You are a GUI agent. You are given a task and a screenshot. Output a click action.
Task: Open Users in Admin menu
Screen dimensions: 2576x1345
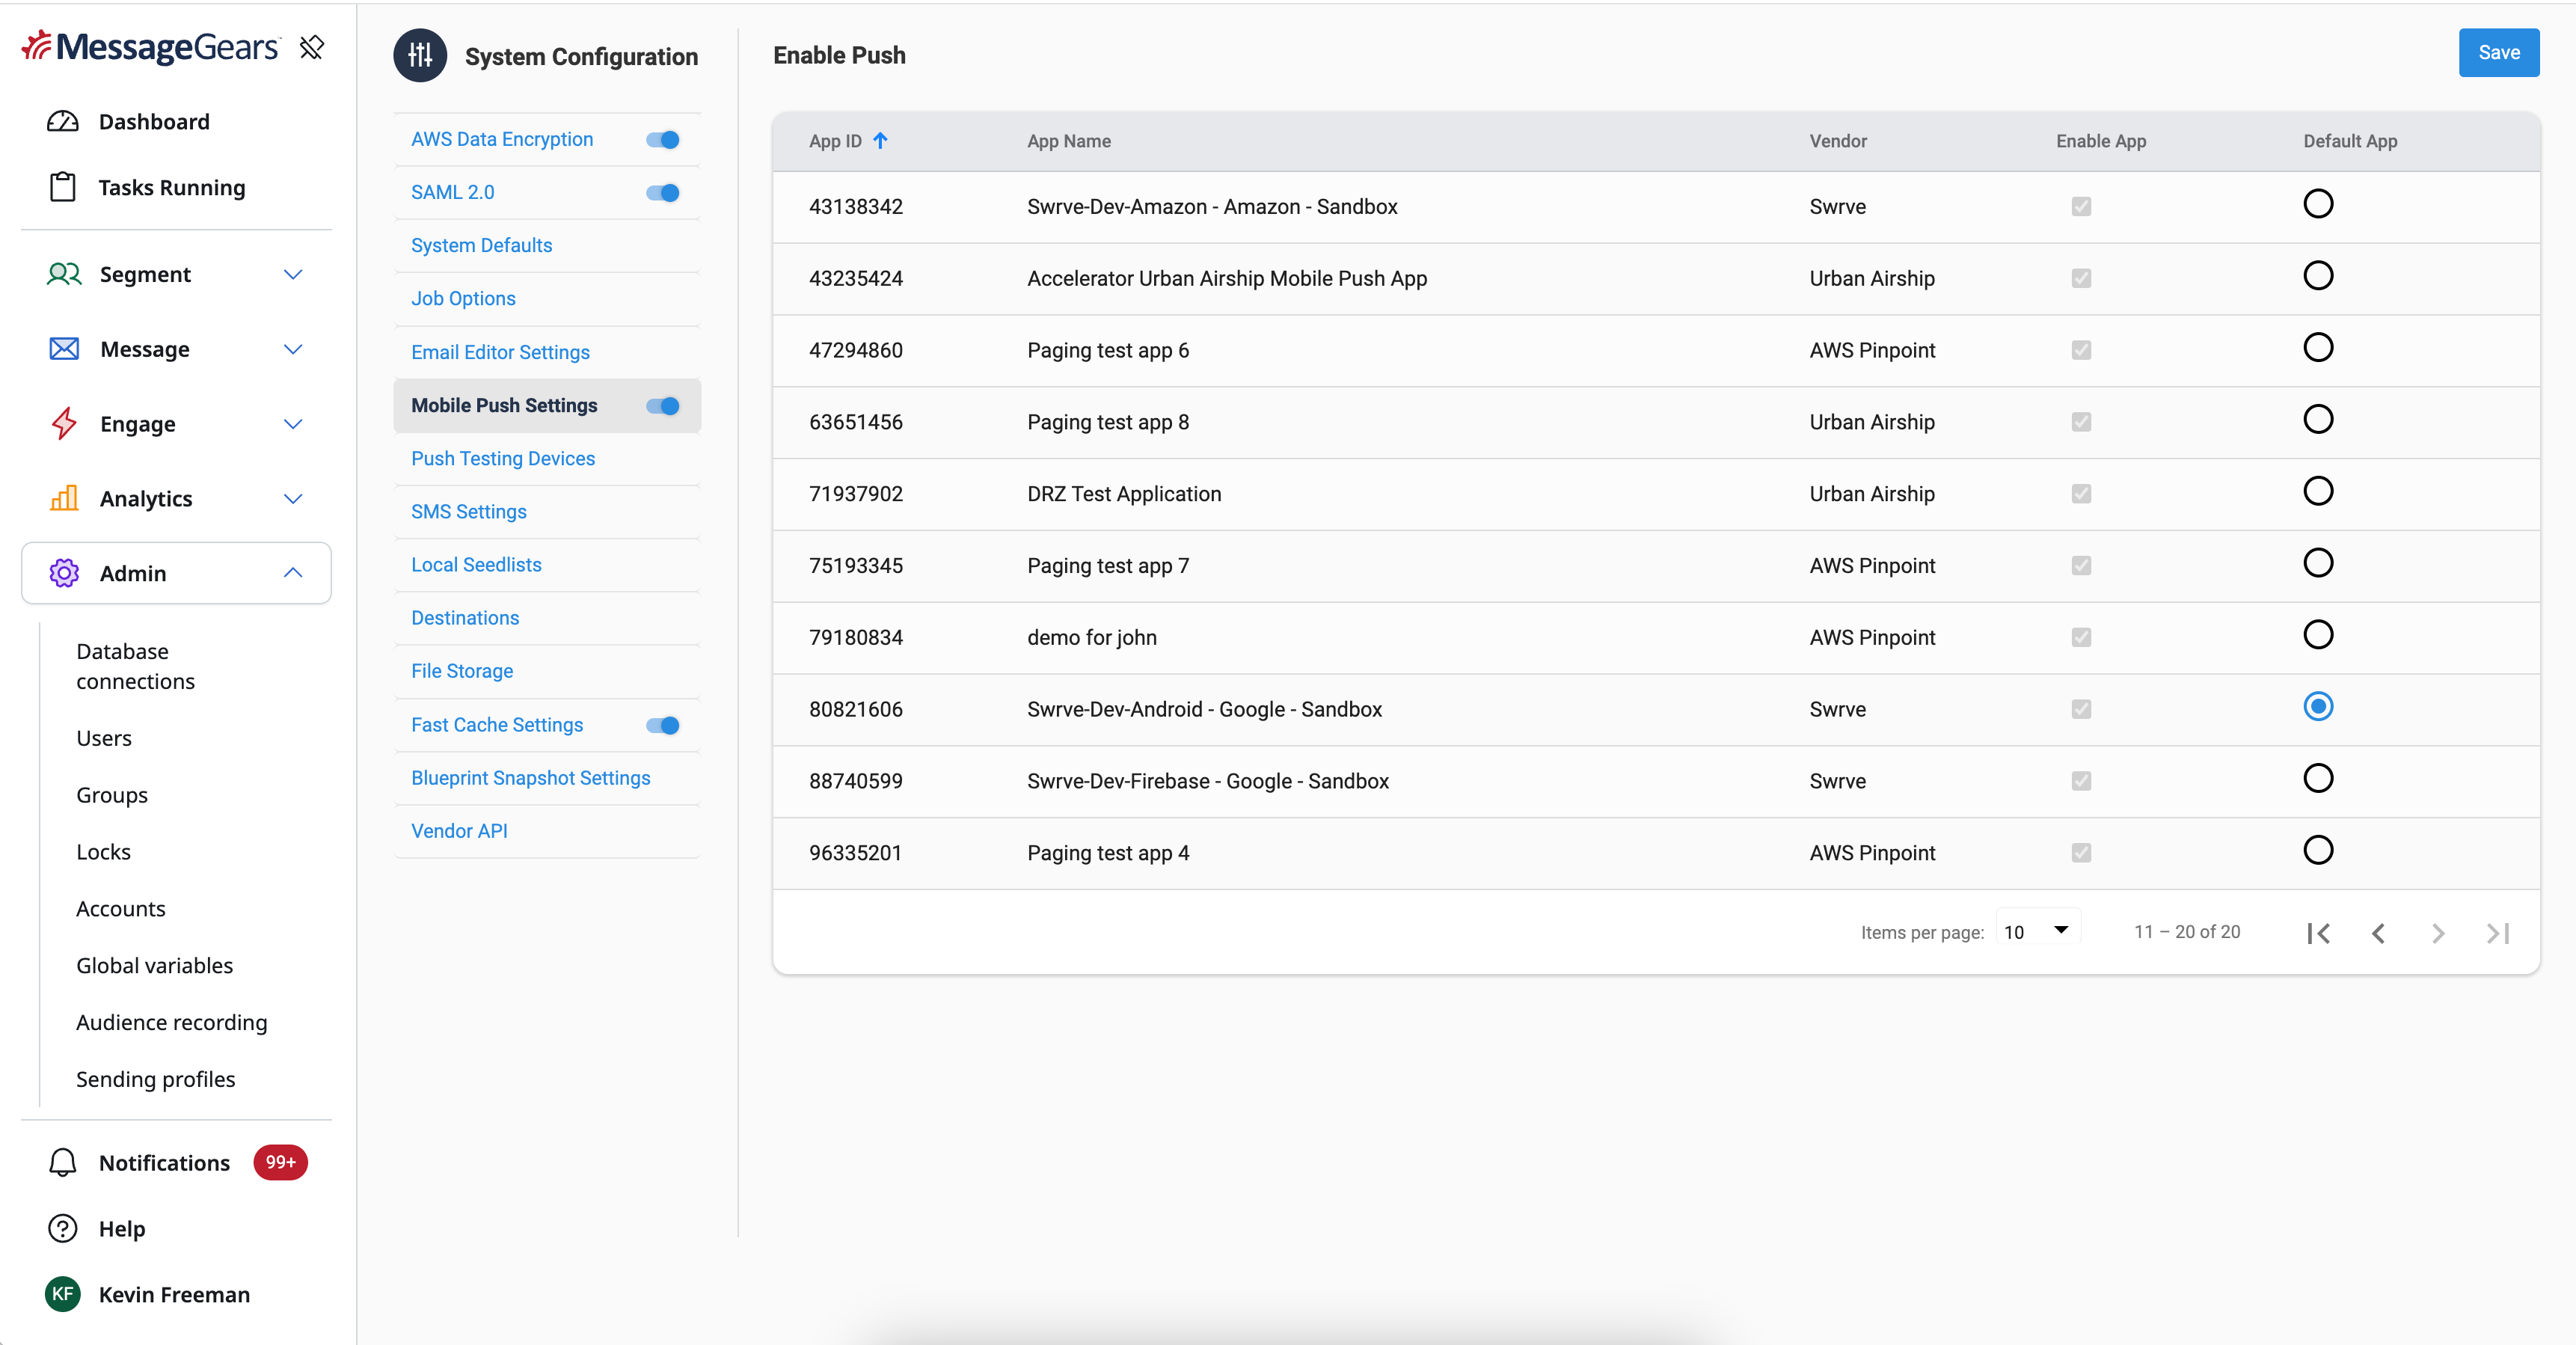pos(104,738)
